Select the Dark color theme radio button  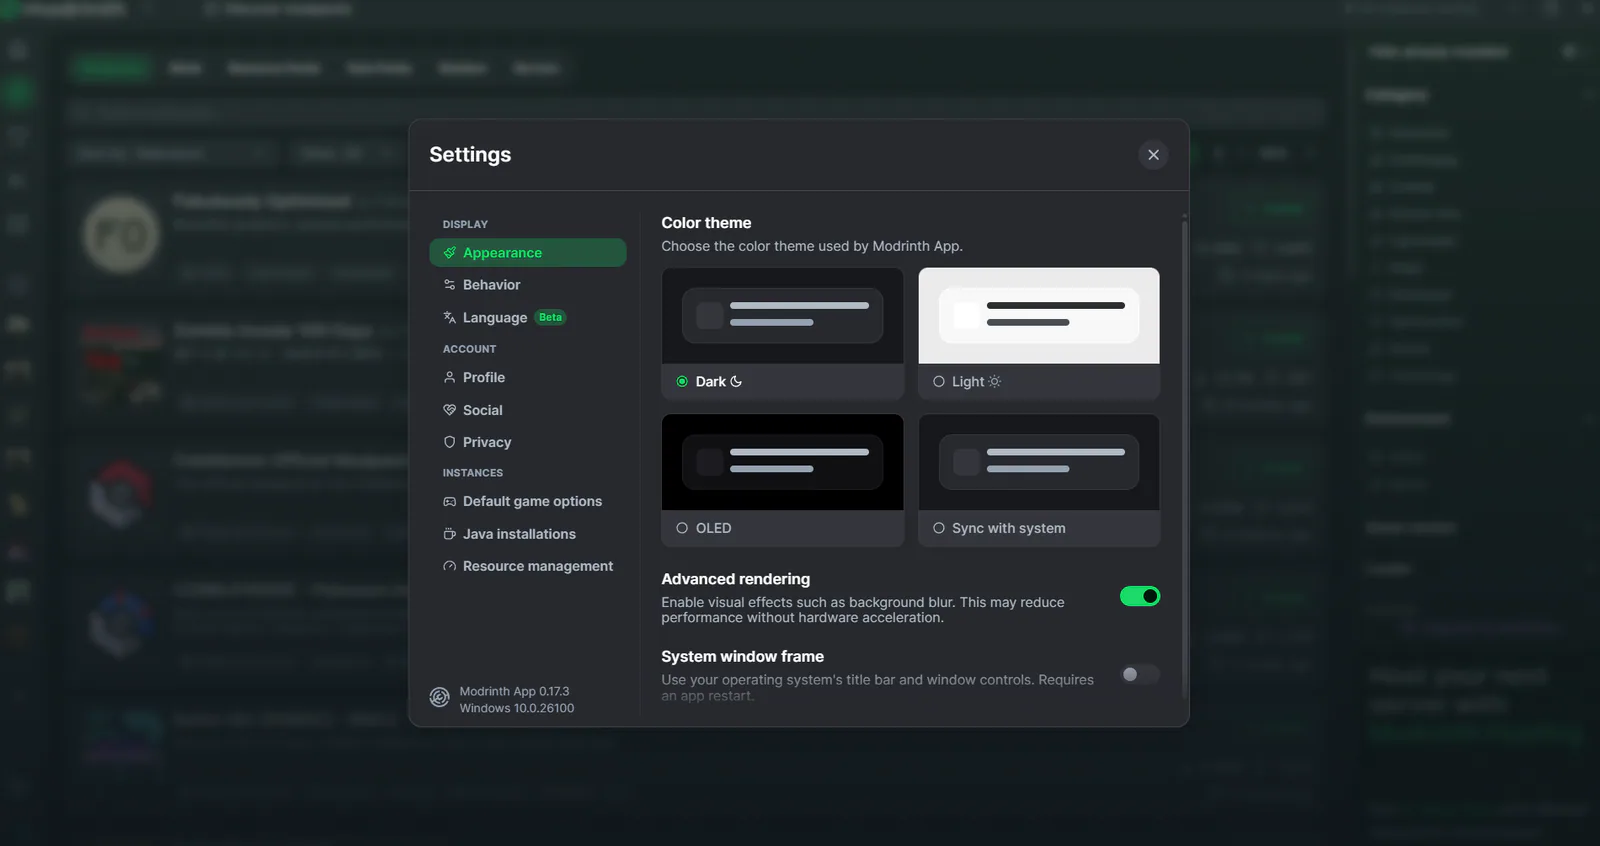[682, 382]
